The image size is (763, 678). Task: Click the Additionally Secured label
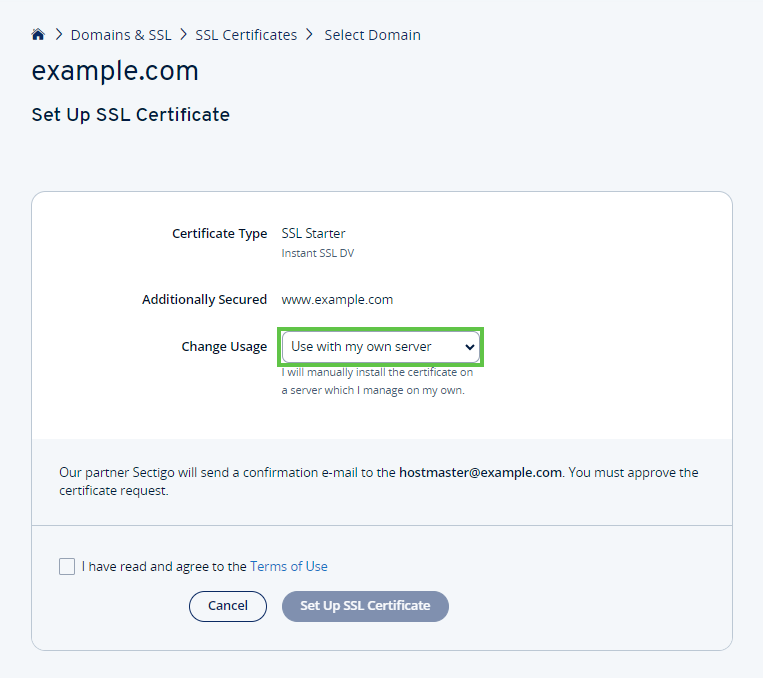[x=204, y=299]
